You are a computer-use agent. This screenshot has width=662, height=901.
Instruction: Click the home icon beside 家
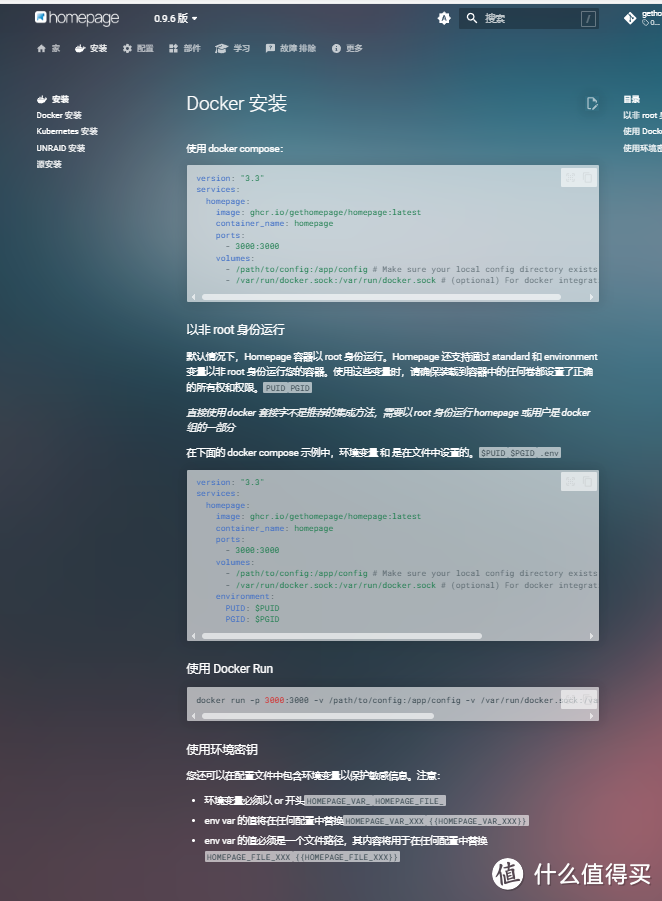pyautogui.click(x=41, y=48)
